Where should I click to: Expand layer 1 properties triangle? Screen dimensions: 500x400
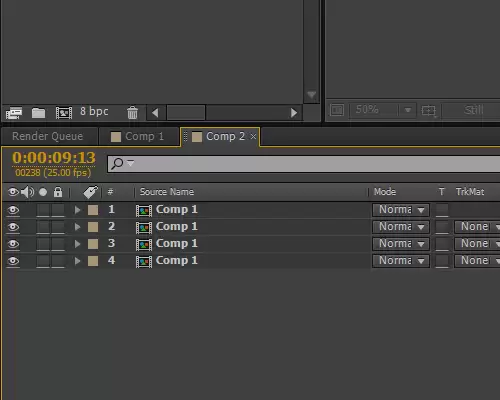point(77,210)
